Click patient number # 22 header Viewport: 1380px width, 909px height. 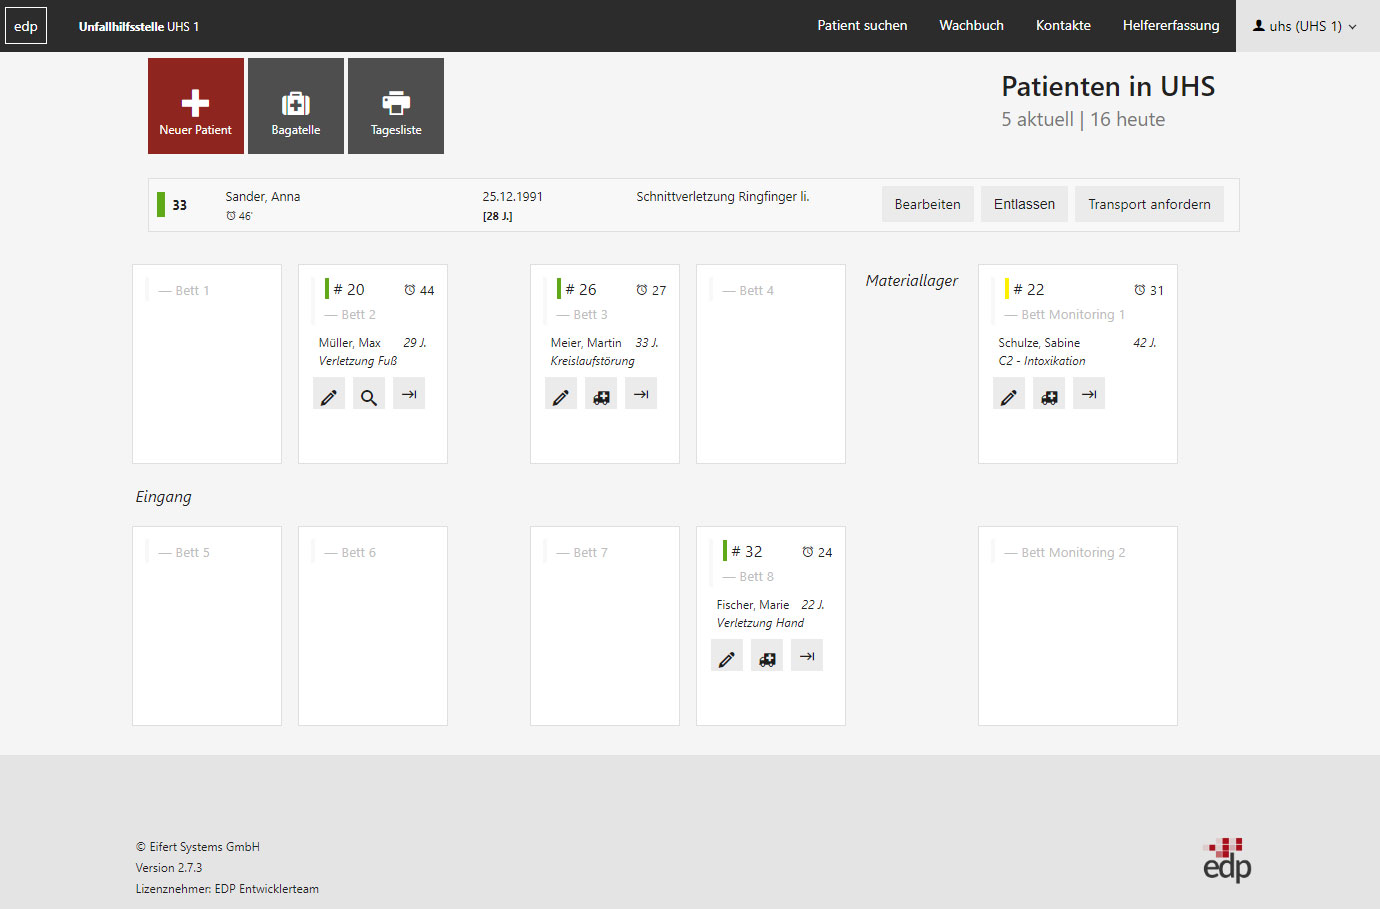[x=1029, y=290]
